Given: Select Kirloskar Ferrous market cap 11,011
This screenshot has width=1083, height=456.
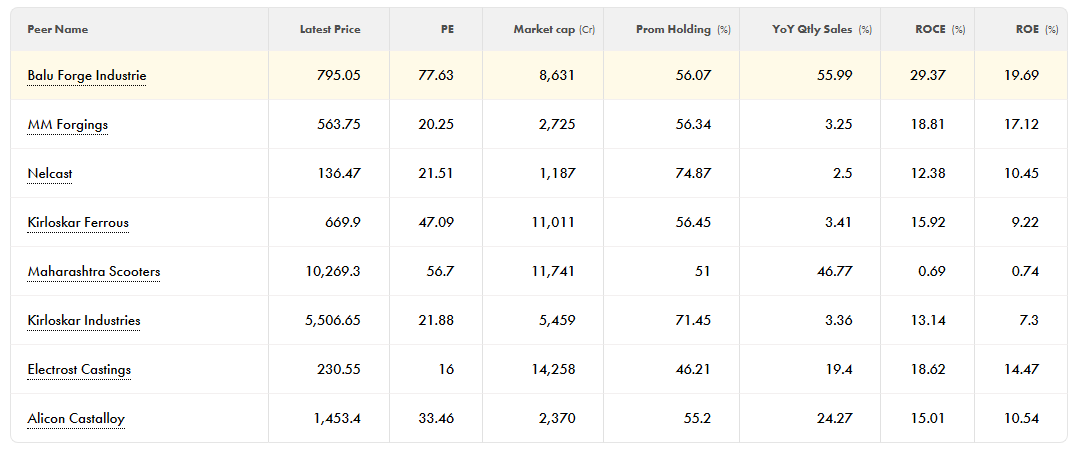Looking at the screenshot, I should click(554, 222).
